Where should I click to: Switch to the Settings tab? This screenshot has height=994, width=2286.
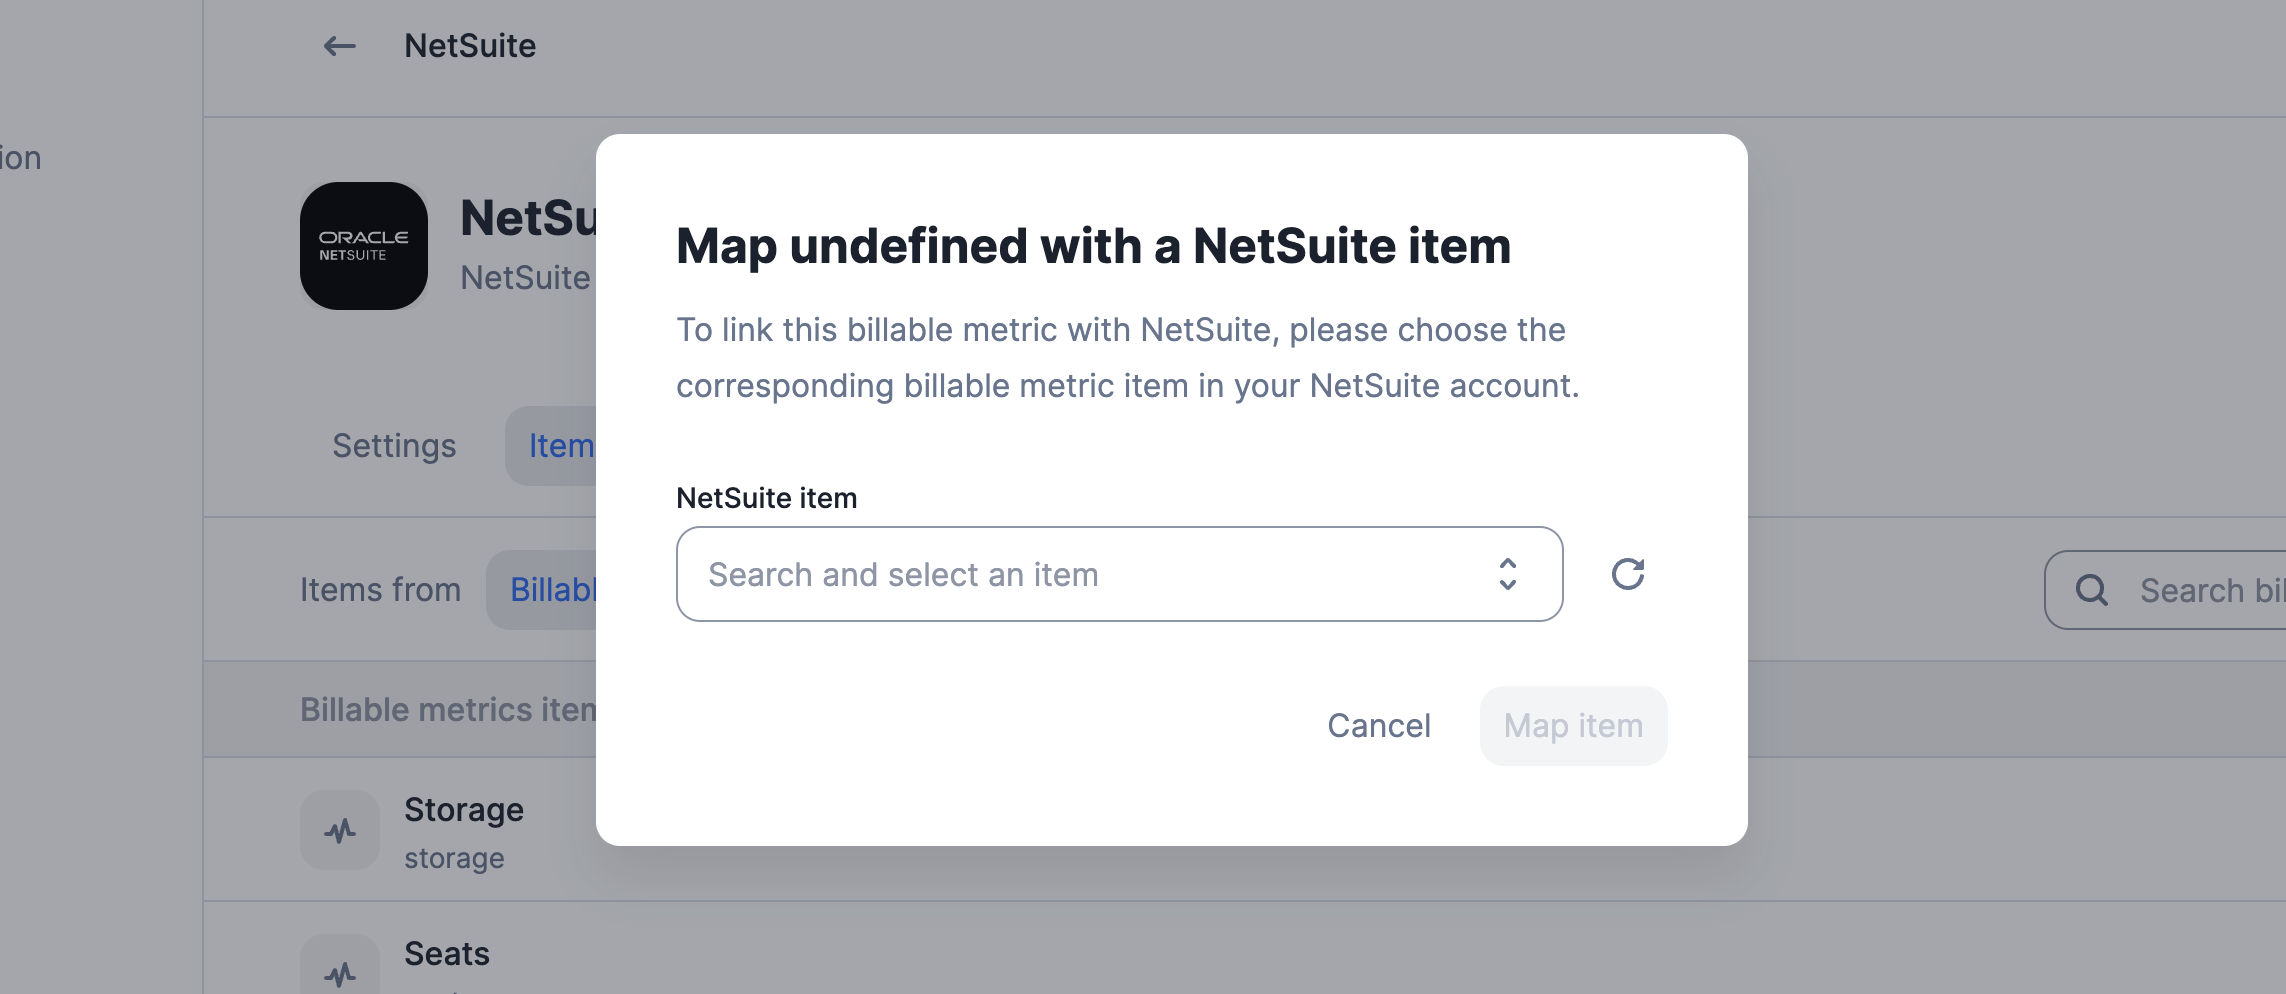pos(394,446)
